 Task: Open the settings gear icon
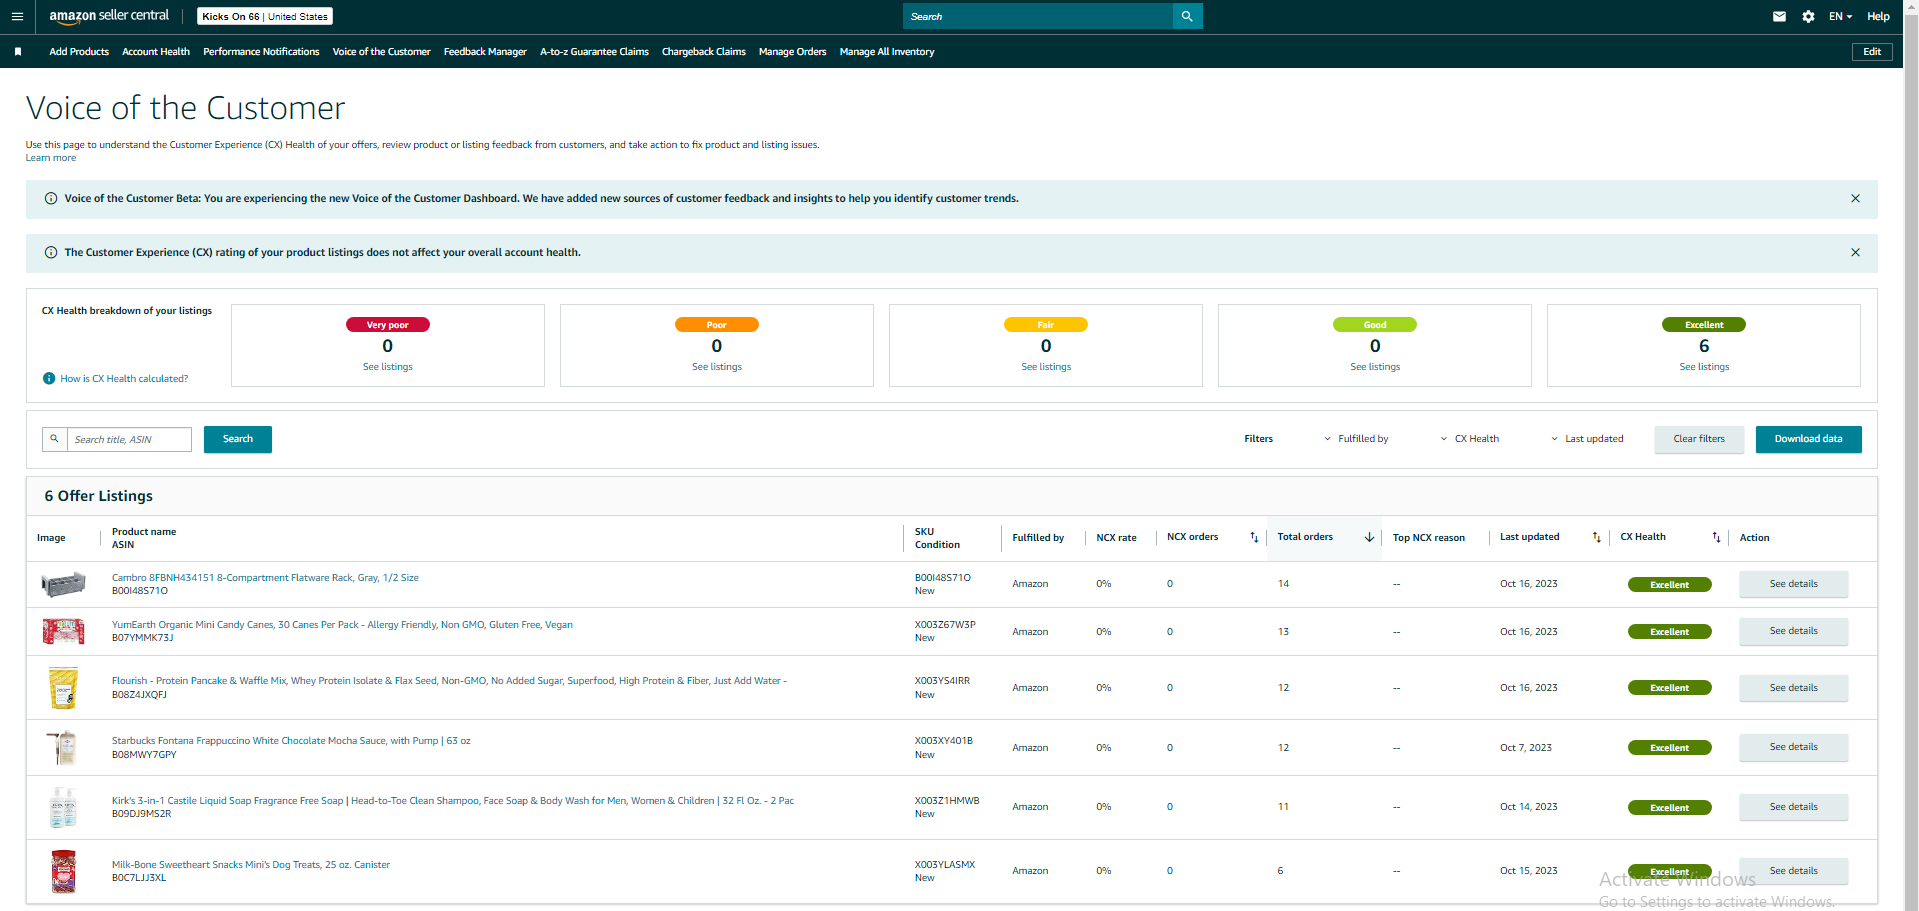click(1808, 16)
